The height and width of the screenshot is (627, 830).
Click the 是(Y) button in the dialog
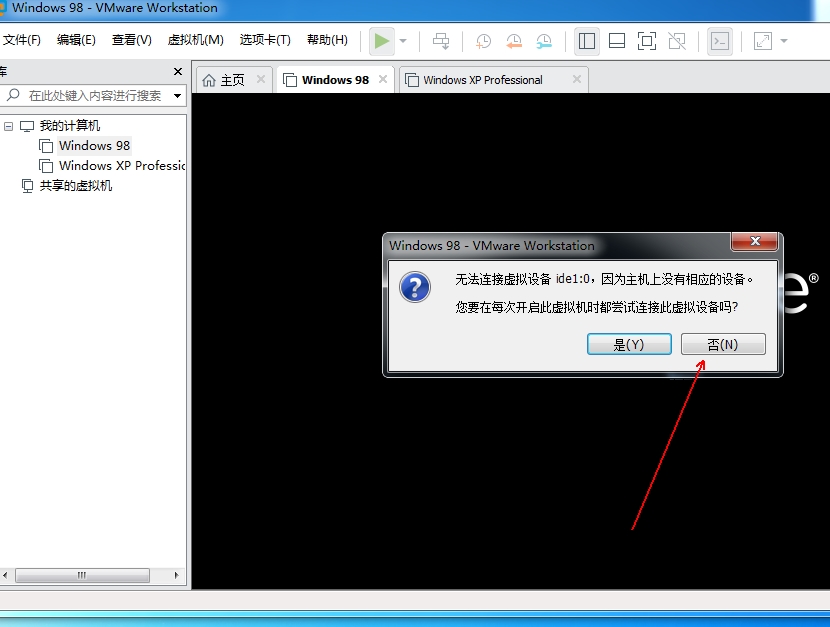[x=629, y=344]
